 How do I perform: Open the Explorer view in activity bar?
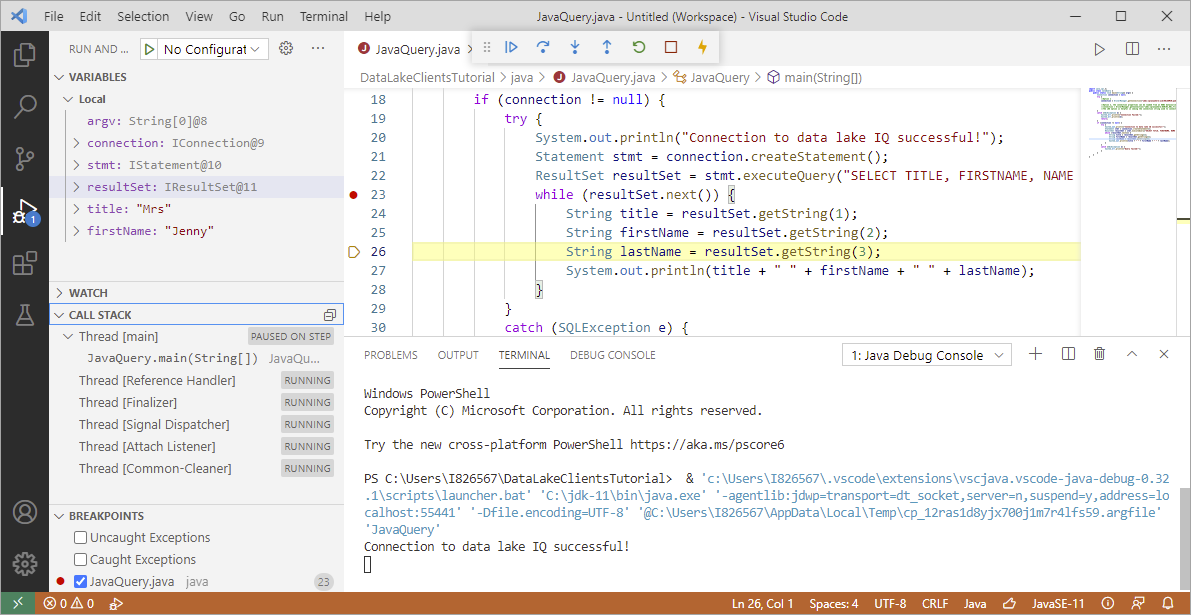pyautogui.click(x=24, y=55)
